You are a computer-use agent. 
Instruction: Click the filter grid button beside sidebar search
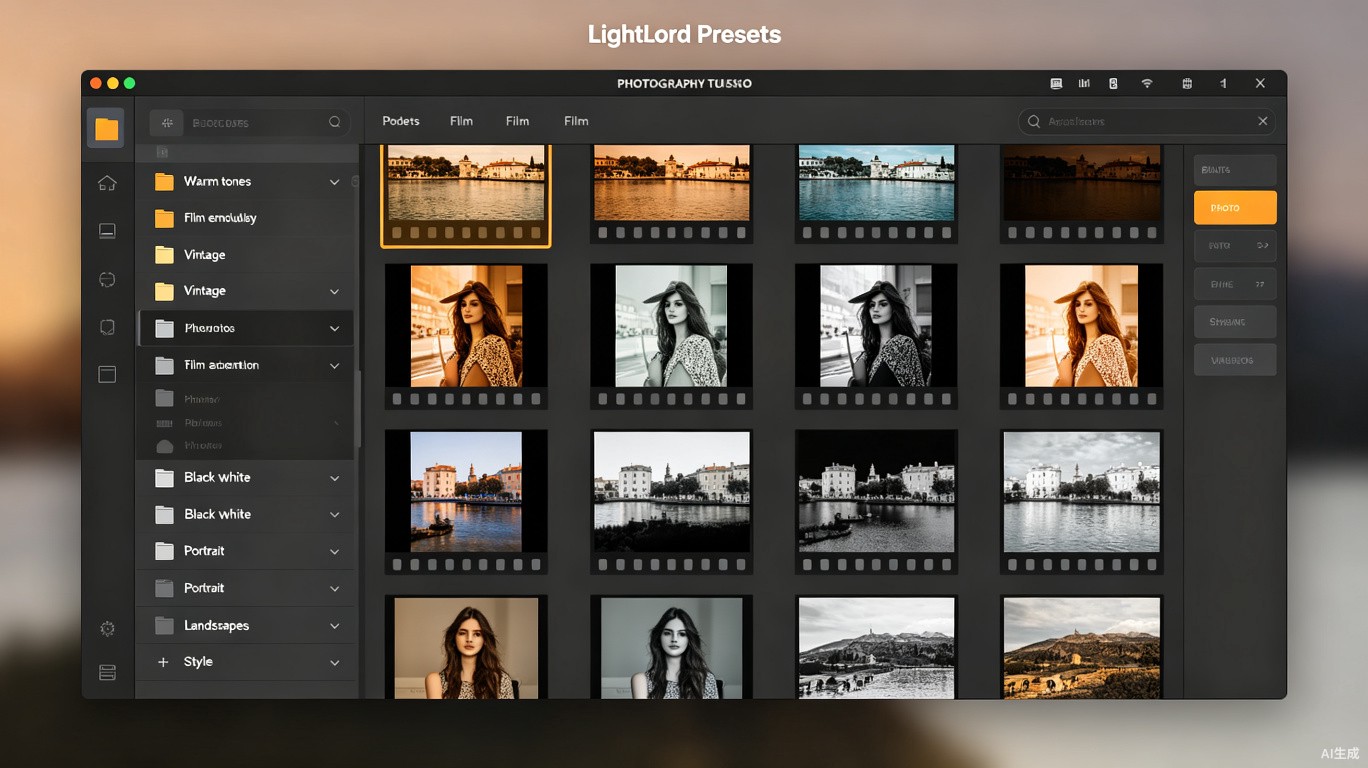pos(167,122)
